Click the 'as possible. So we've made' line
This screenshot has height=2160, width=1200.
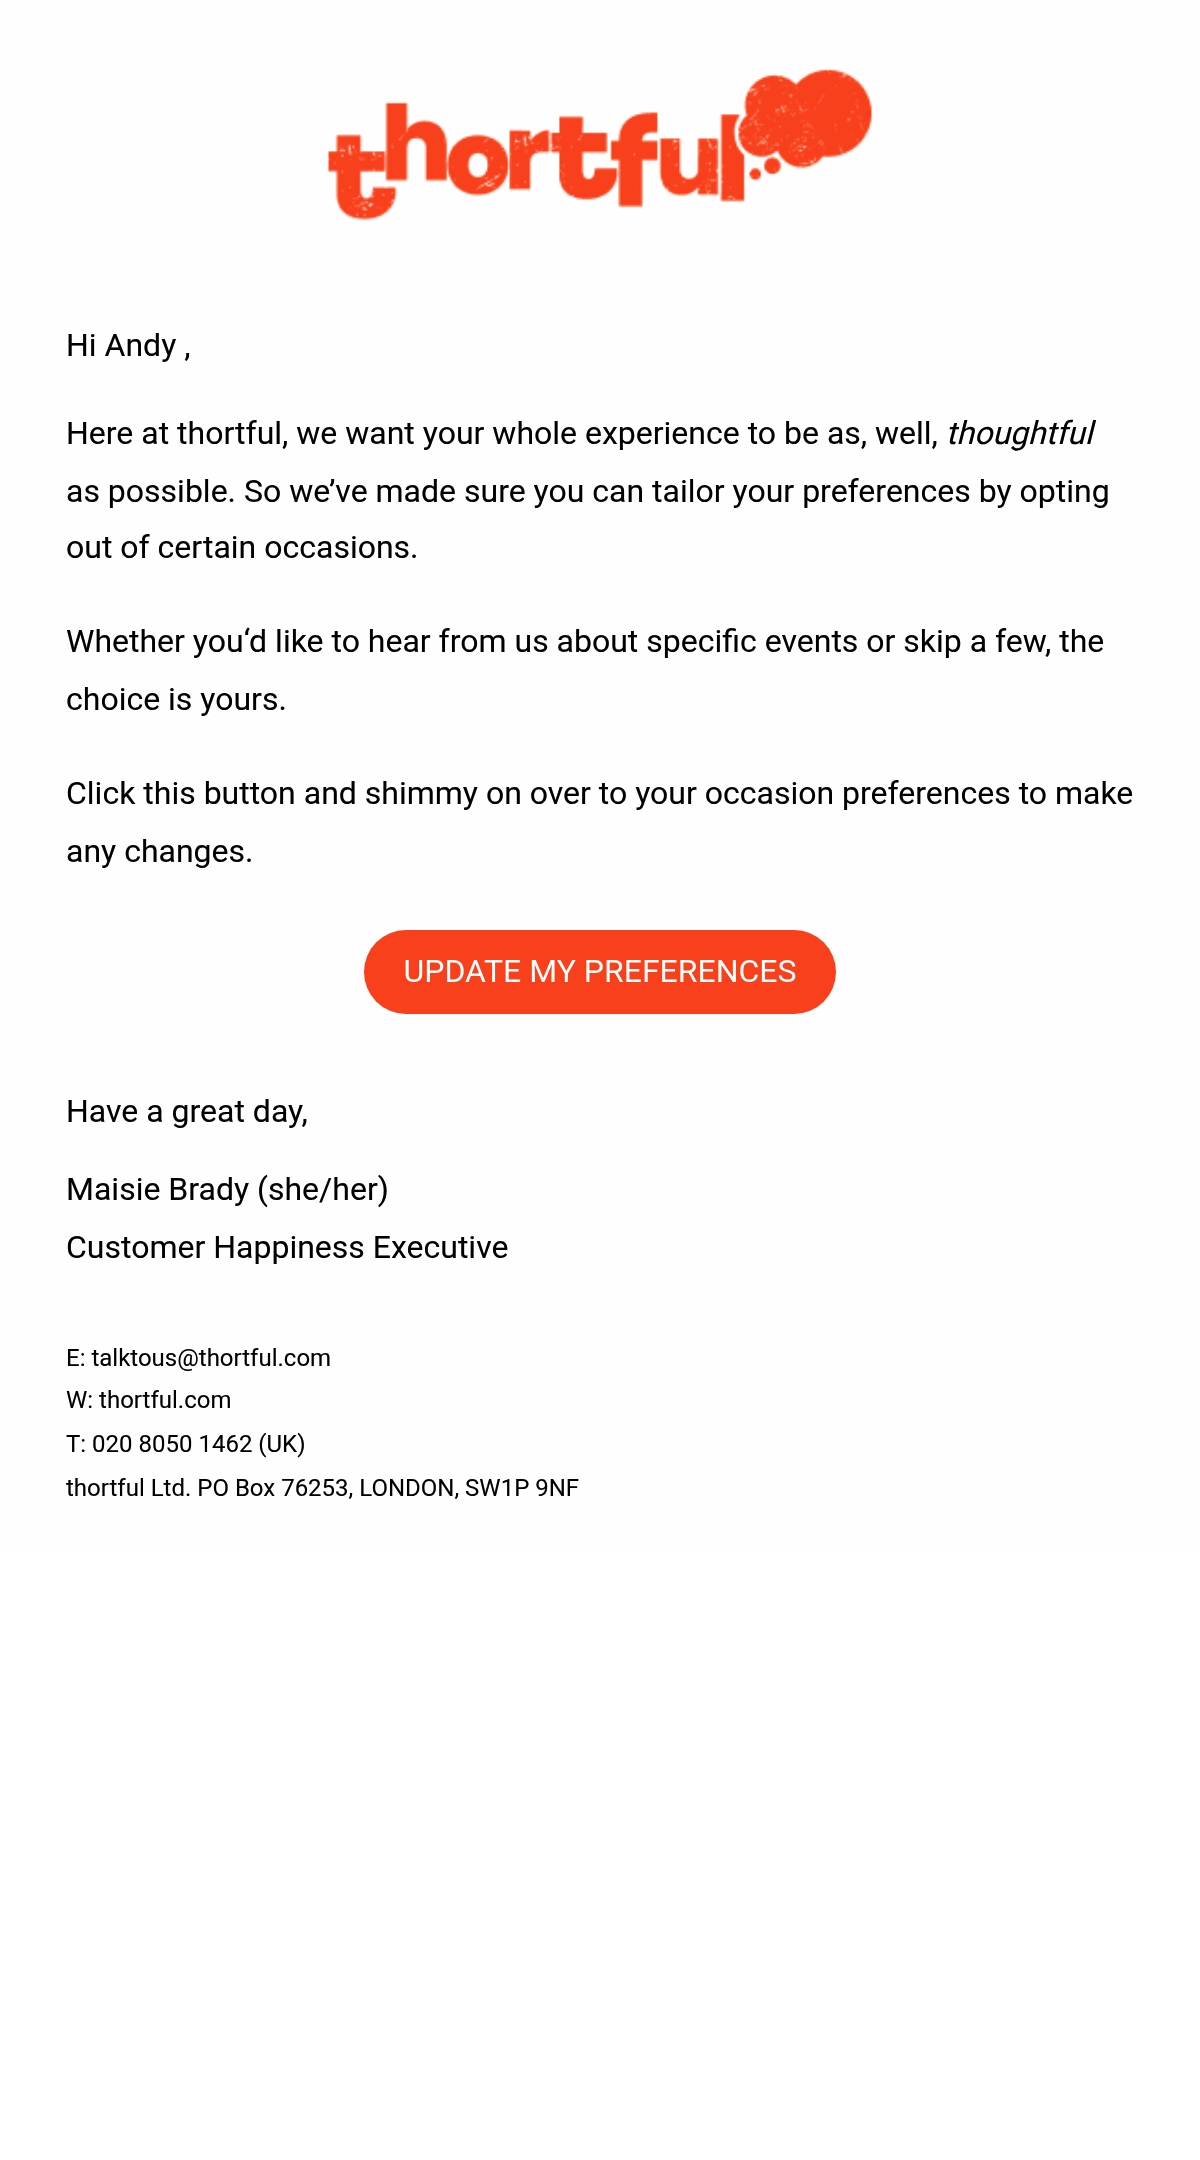click(x=588, y=492)
